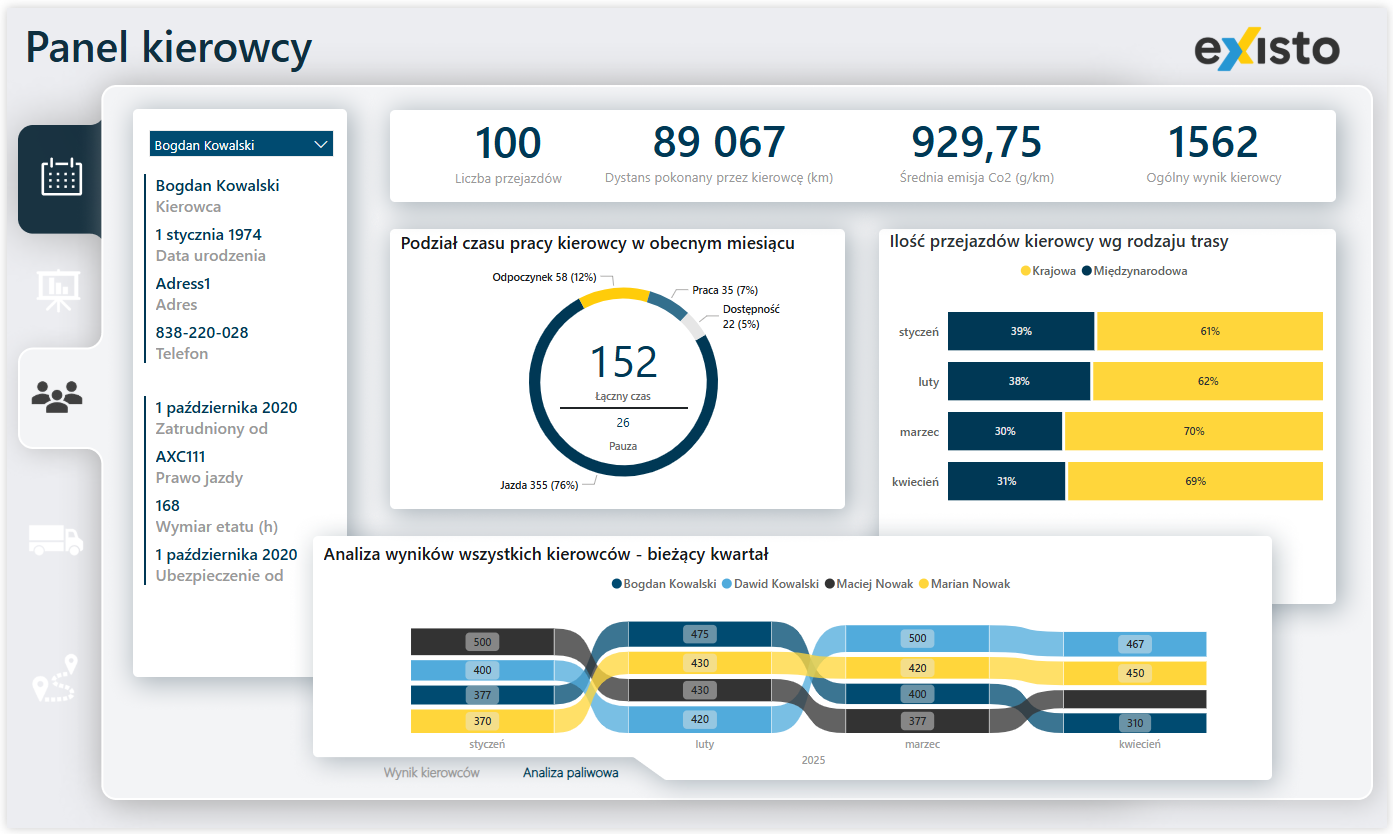
Task: Toggle Międzynarodowa legend item
Action: [x=1139, y=271]
